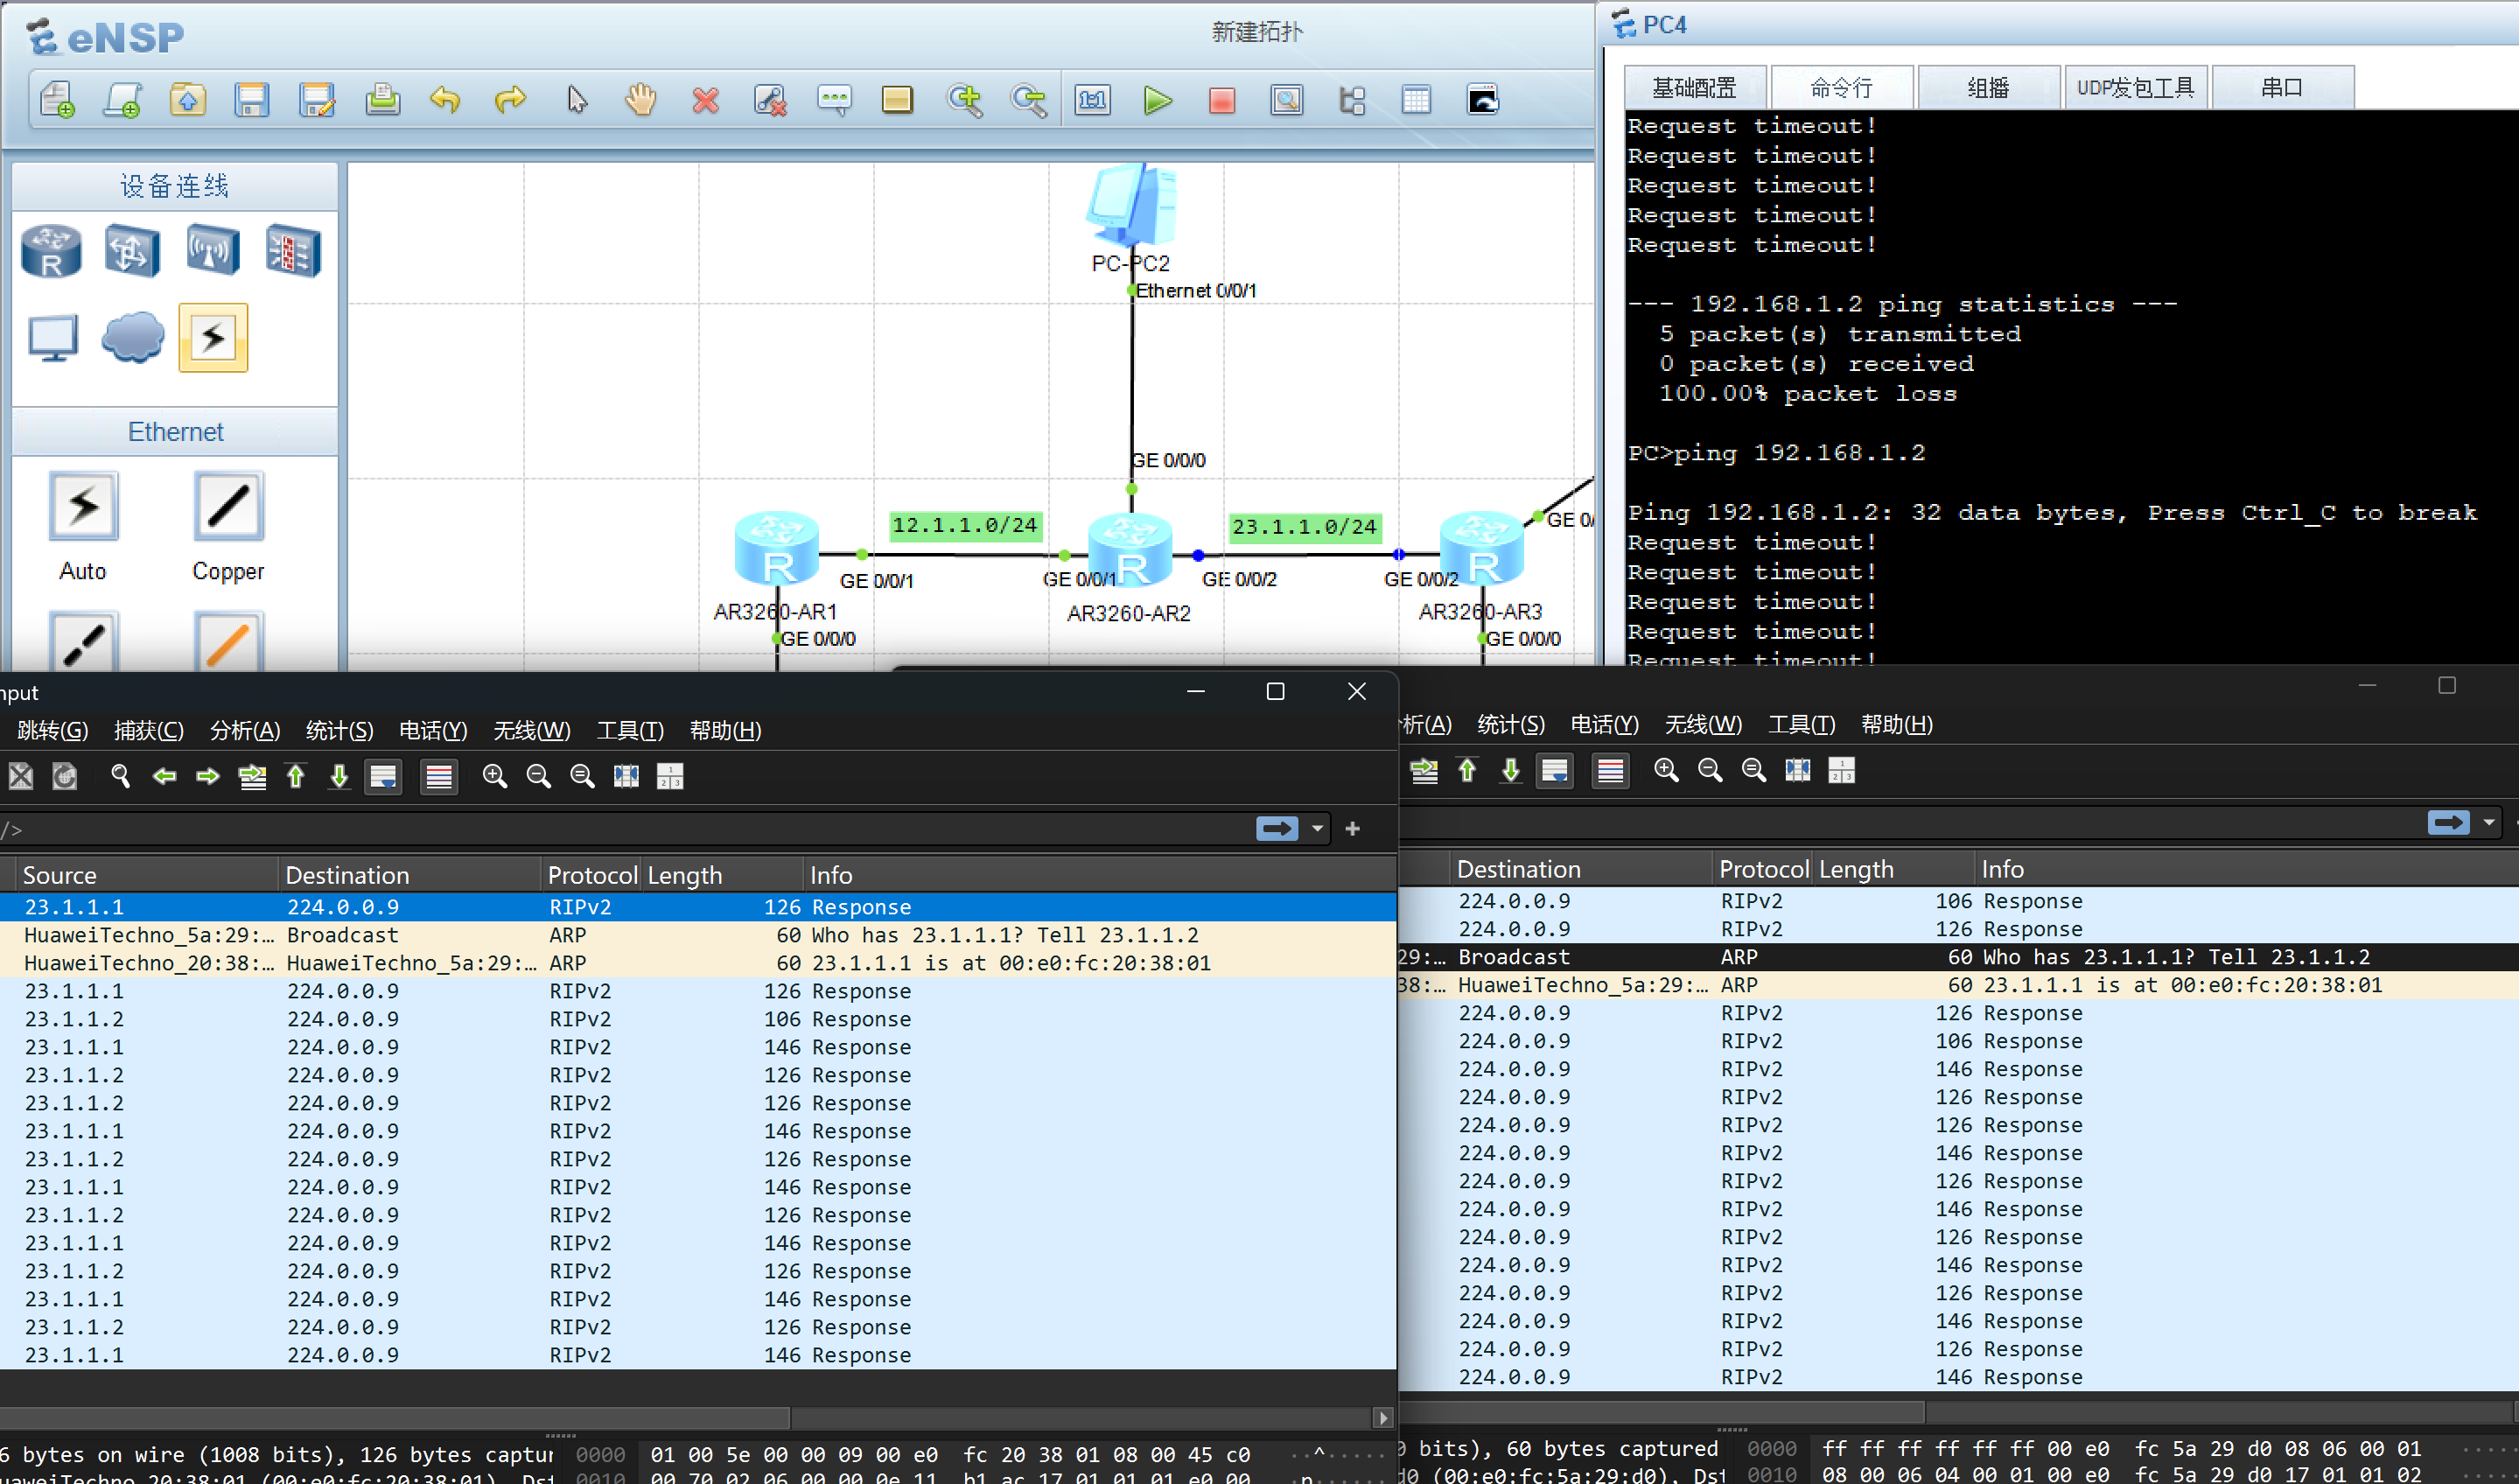The image size is (2519, 1484).
Task: Select the router device category icon
Action: pos(51,251)
